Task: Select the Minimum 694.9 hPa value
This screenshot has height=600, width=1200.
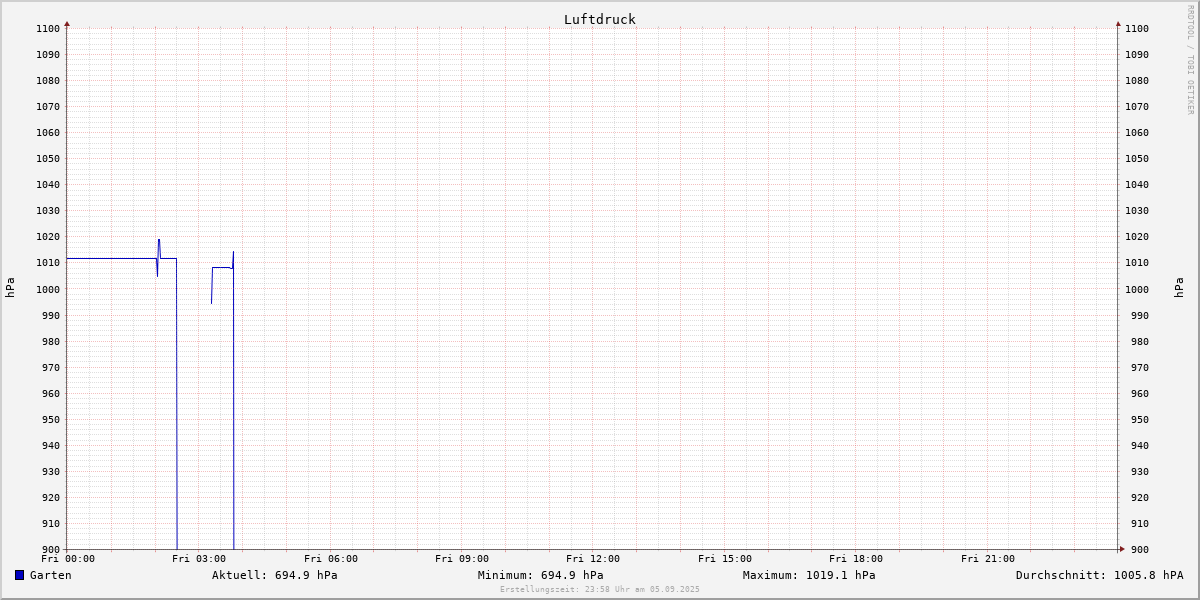Action: (540, 575)
